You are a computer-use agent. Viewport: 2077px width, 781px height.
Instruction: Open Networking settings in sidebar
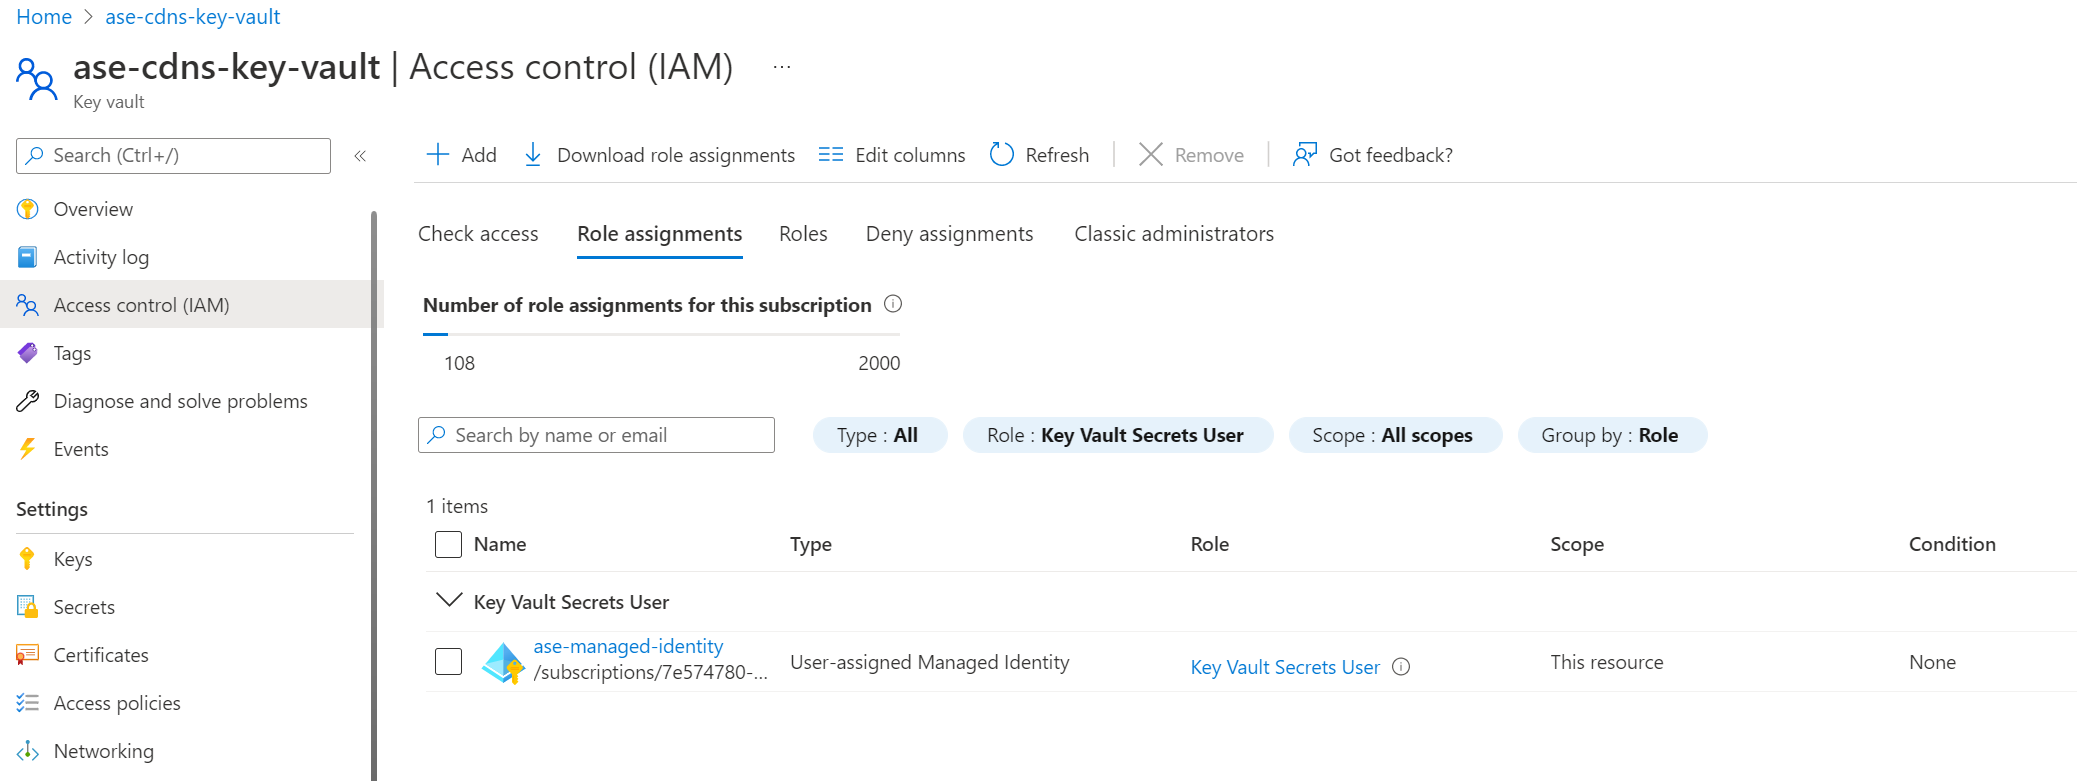click(x=103, y=751)
